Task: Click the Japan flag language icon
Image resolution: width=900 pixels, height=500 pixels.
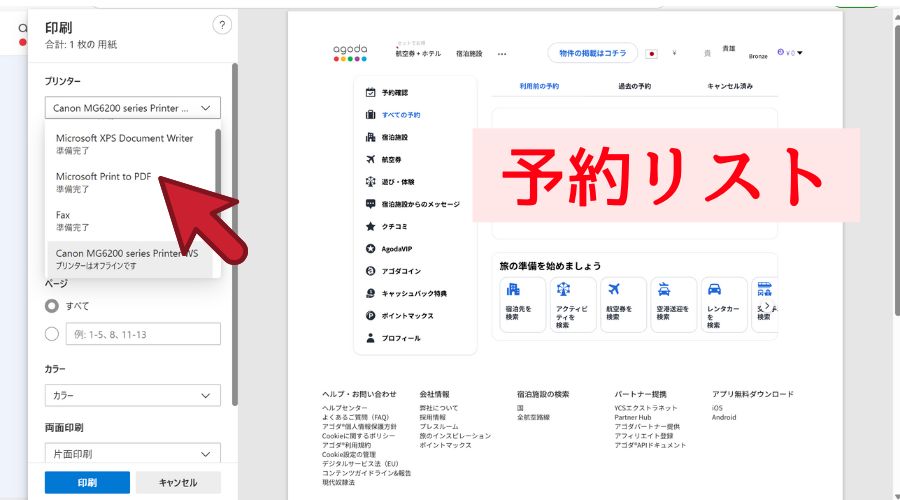Action: [x=651, y=53]
